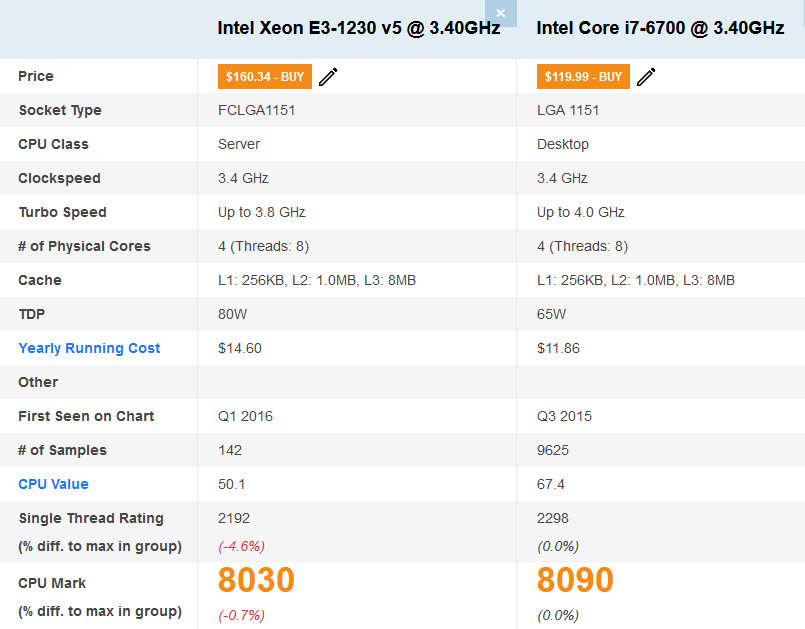Image resolution: width=805 pixels, height=629 pixels.
Task: Click the Up to 3.8 GHz turbo value
Action: 262,212
